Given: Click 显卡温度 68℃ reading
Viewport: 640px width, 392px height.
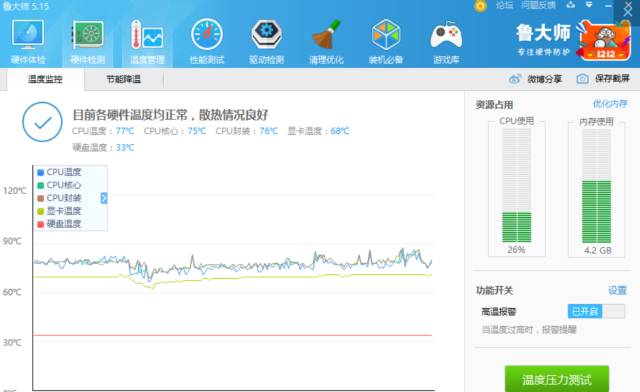Looking at the screenshot, I should (318, 131).
